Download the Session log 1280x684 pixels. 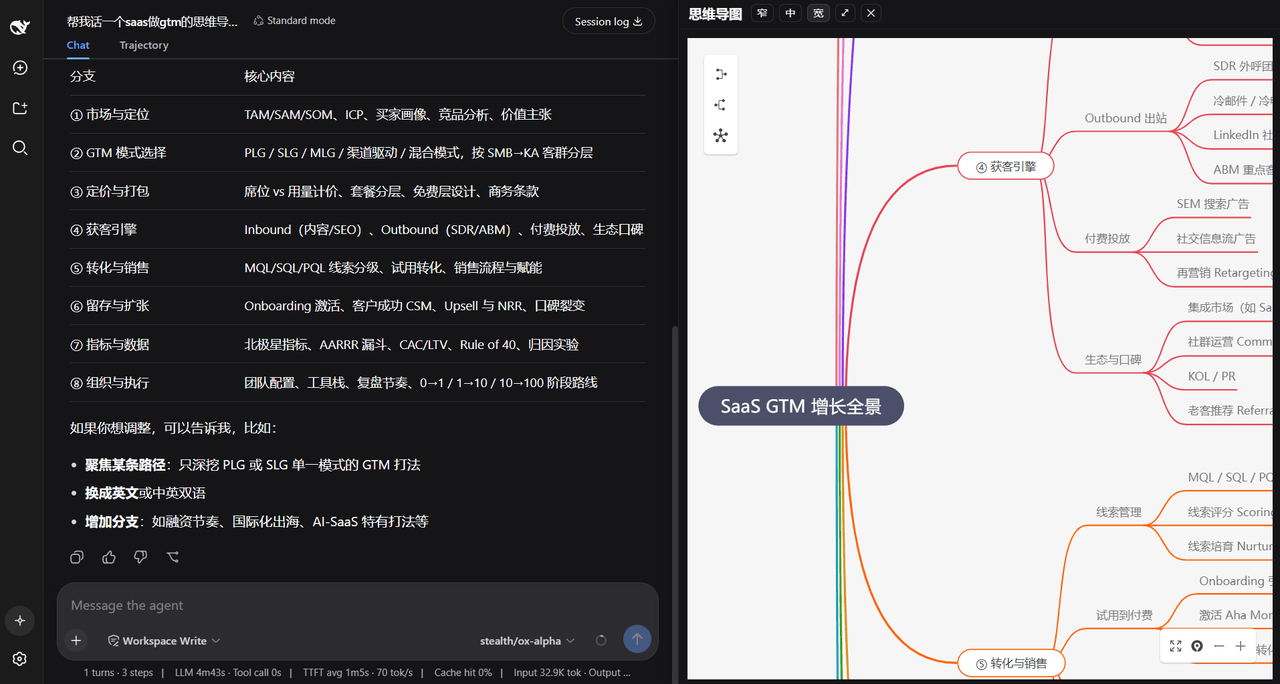[608, 21]
